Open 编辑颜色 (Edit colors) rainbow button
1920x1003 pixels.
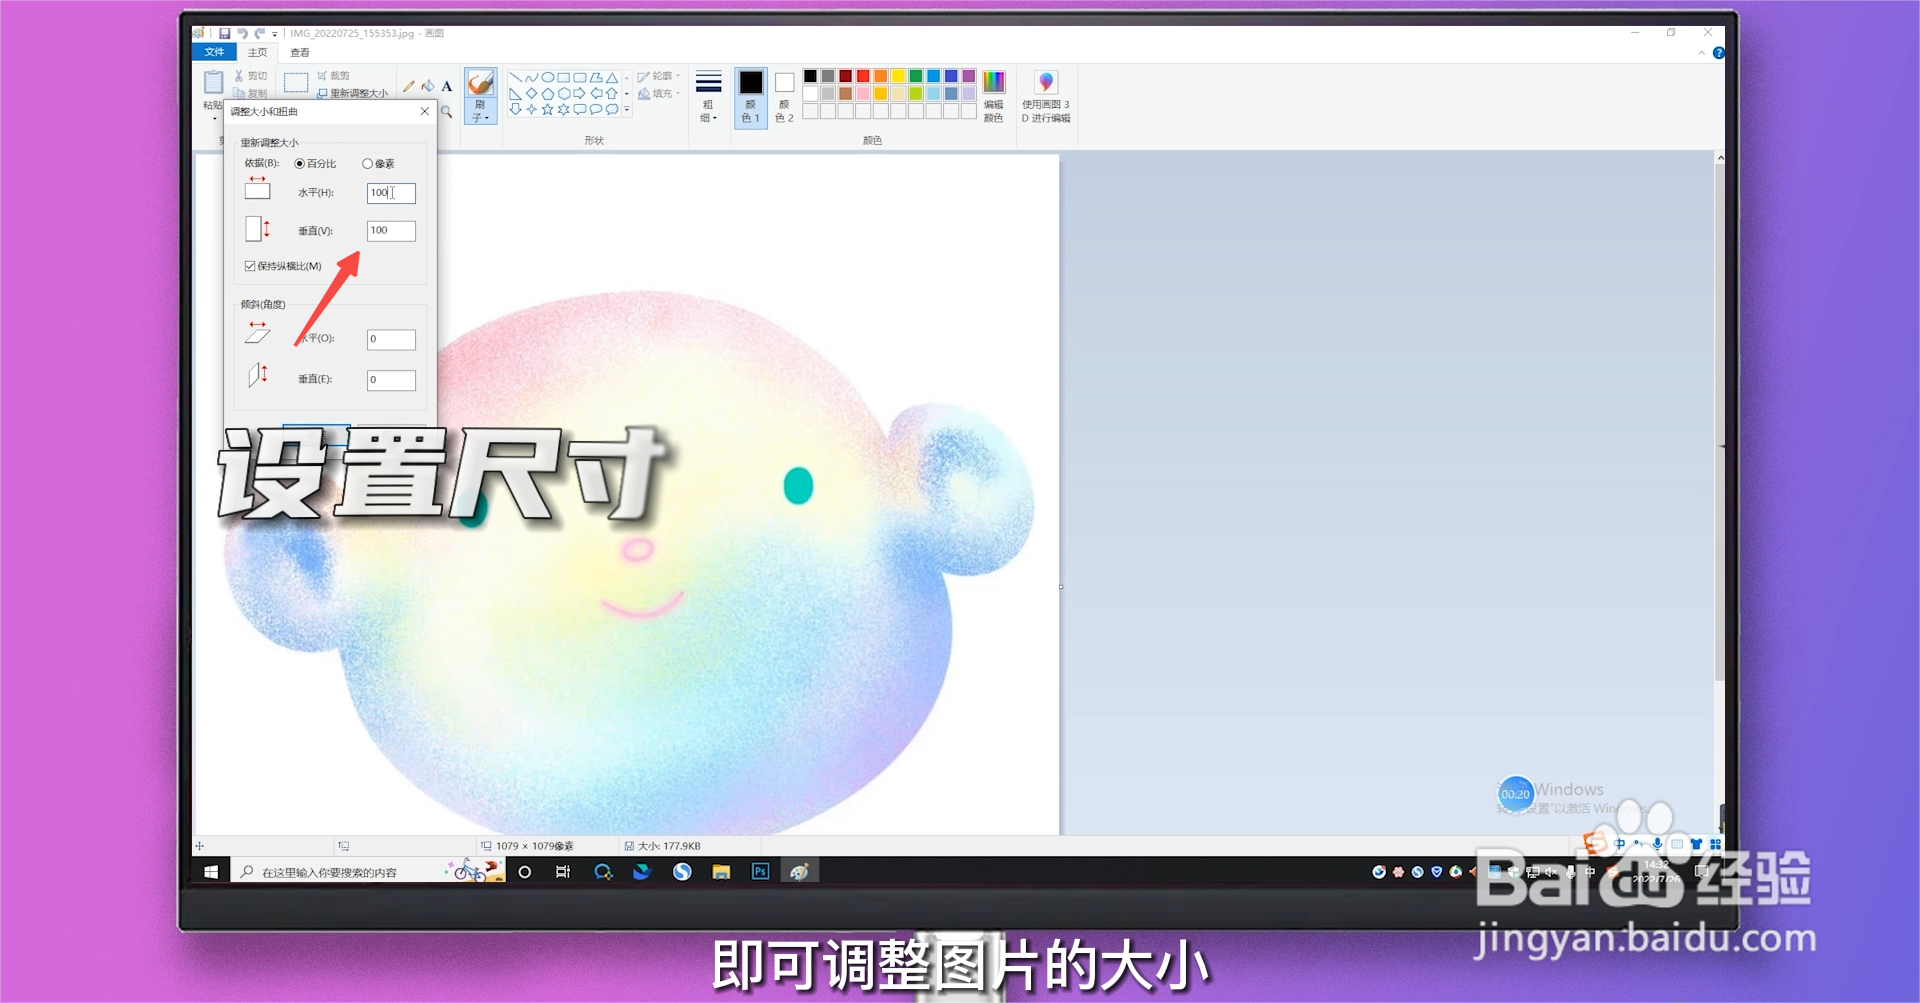point(993,96)
